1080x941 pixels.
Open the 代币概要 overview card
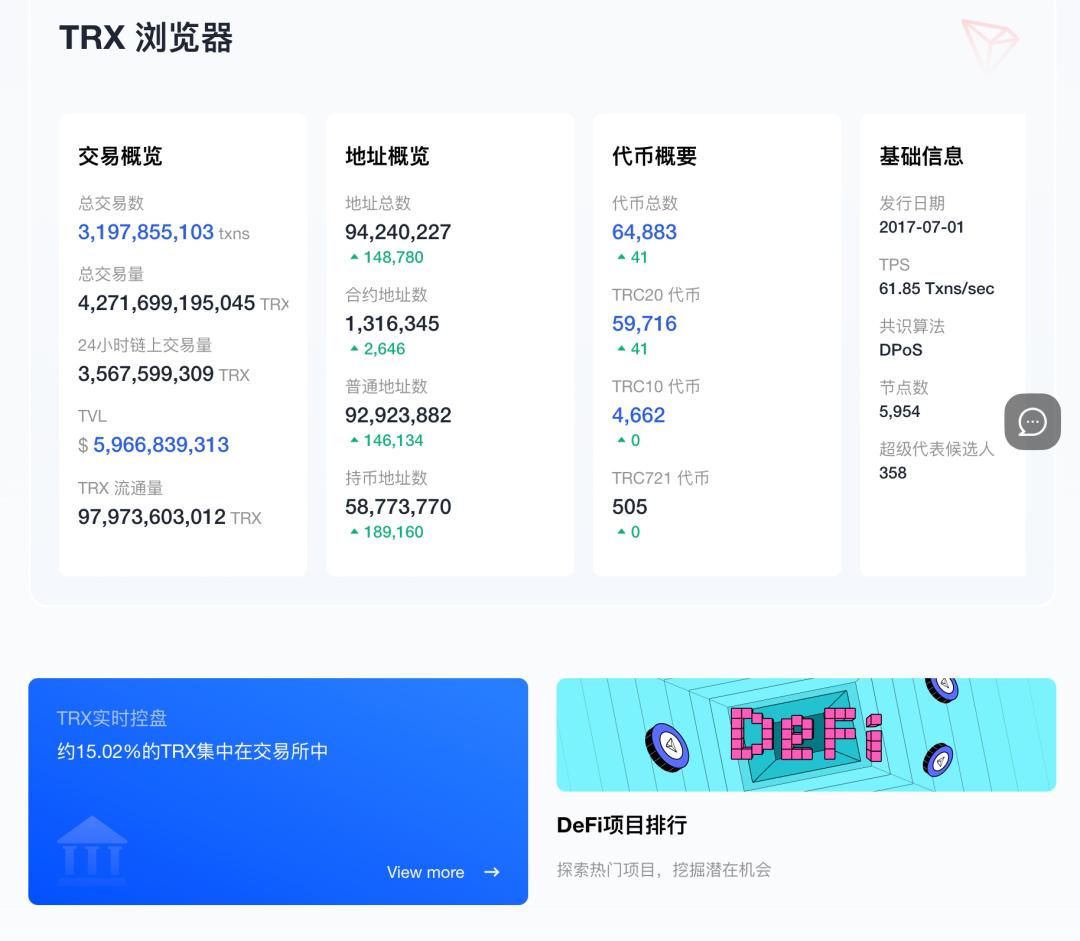click(x=655, y=156)
